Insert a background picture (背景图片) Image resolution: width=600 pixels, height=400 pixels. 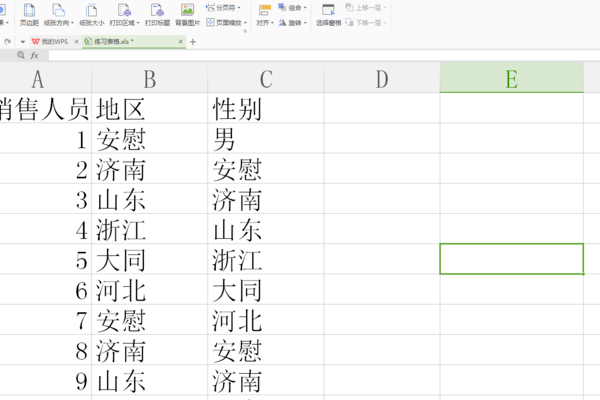pos(188,15)
